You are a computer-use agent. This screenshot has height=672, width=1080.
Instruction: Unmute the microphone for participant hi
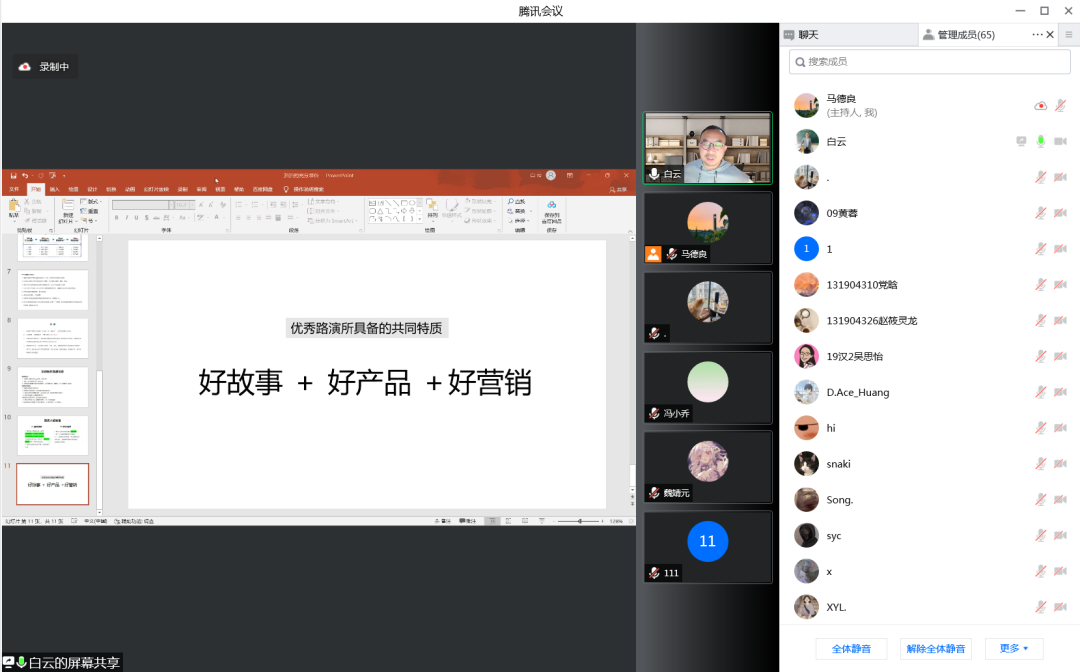1040,427
